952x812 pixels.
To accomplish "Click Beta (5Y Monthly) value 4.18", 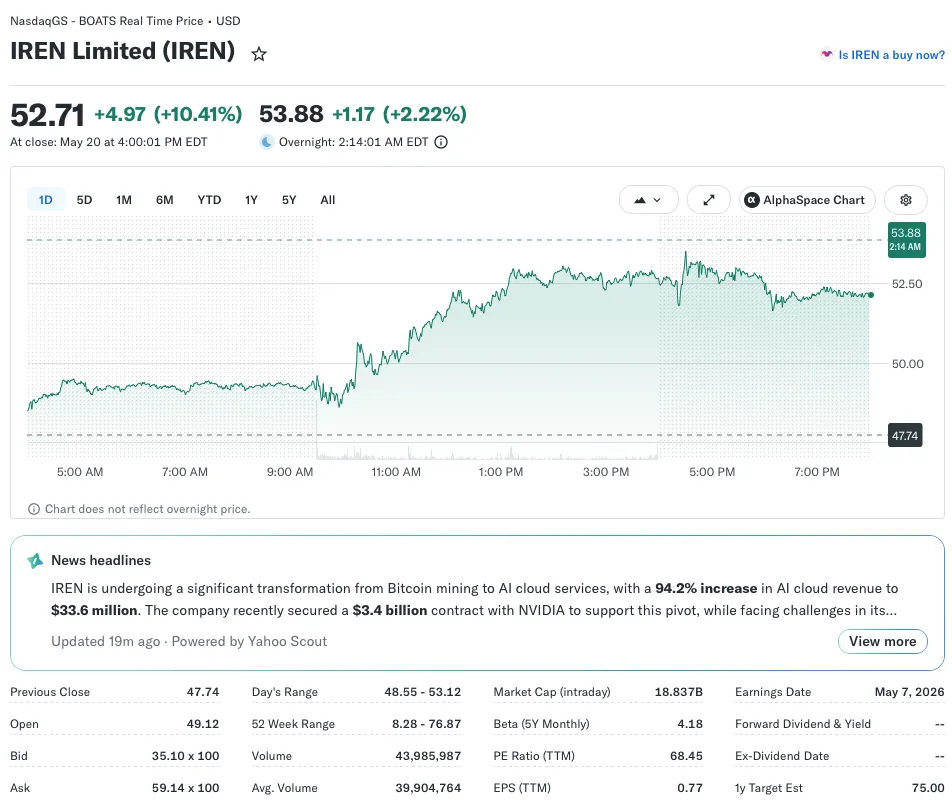I will [690, 724].
